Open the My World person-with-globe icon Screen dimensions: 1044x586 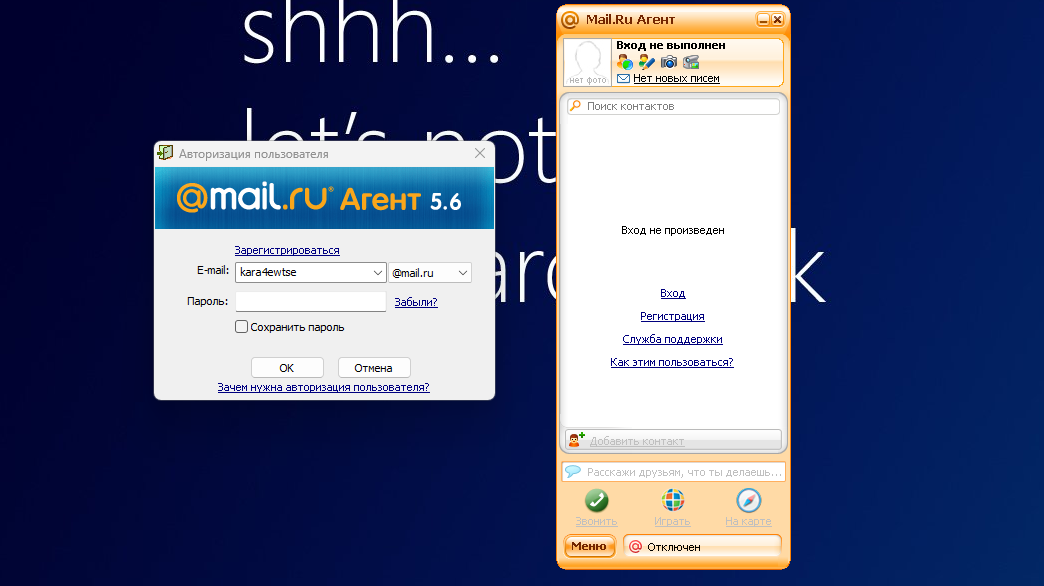coord(625,62)
